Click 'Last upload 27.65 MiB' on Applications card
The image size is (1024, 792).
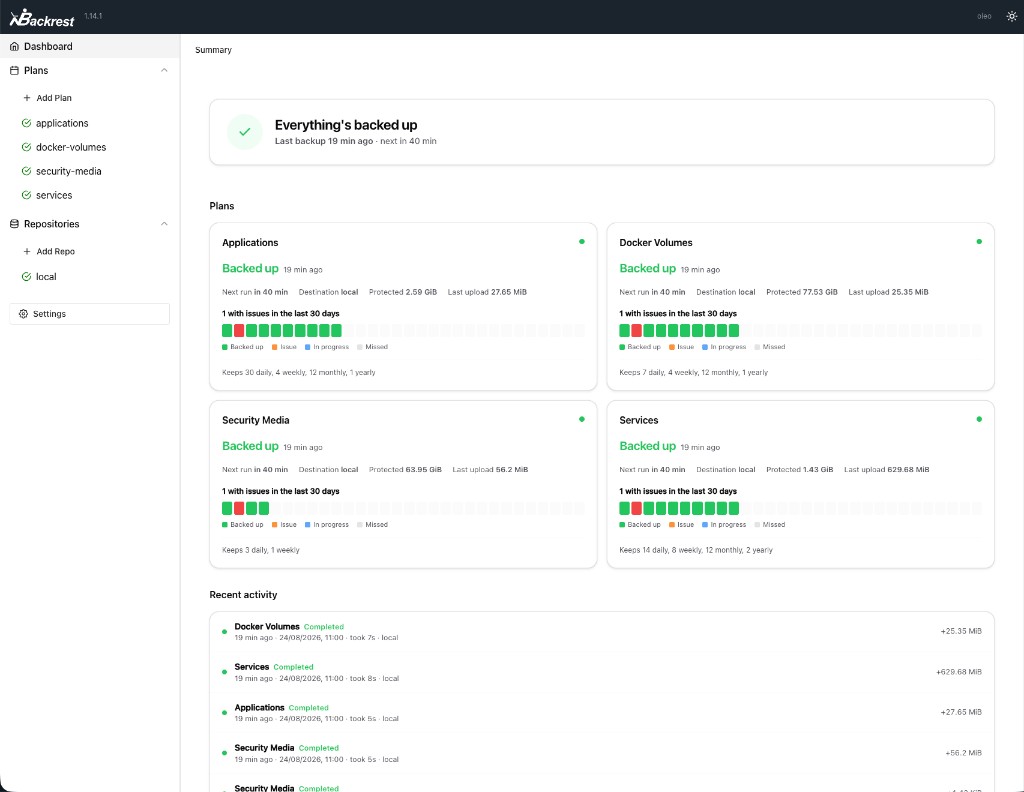(487, 292)
